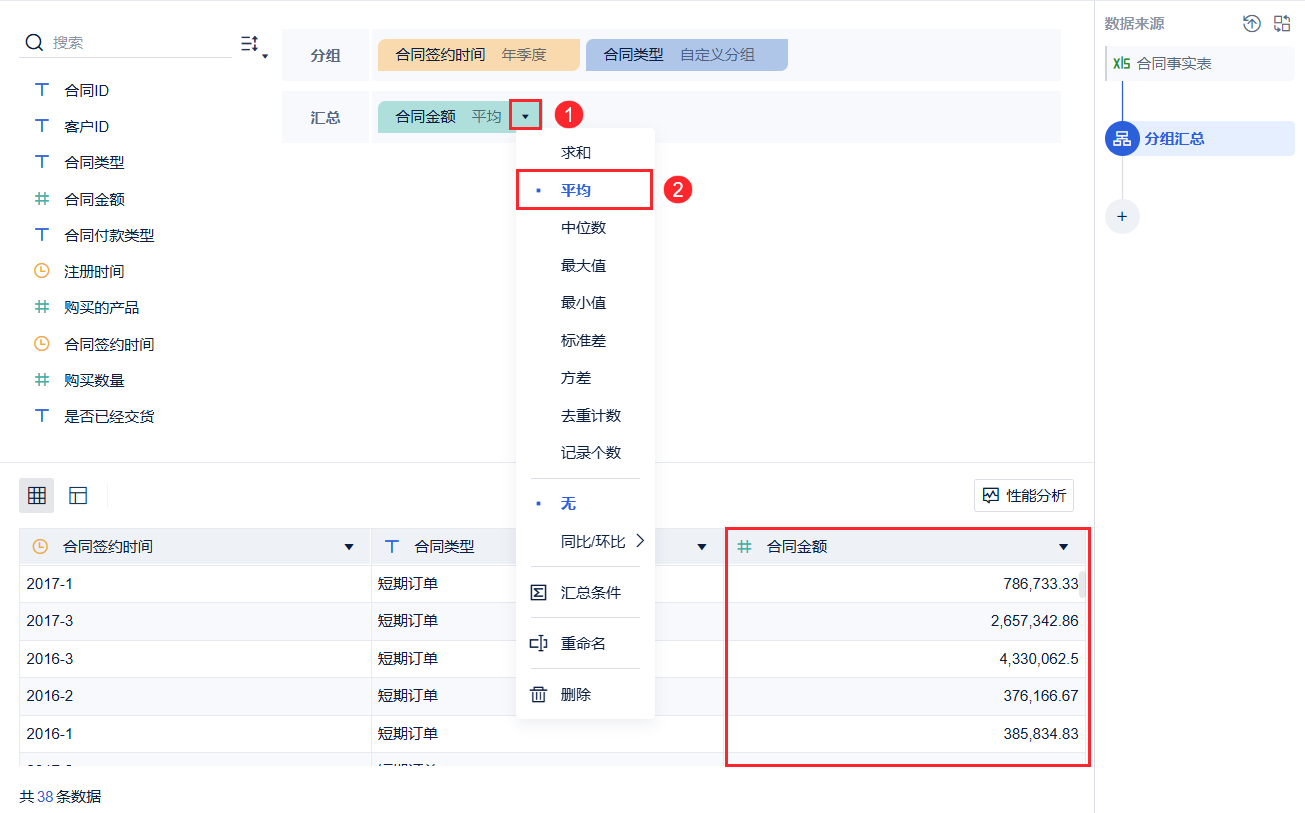Click the 删除 trash icon

pyautogui.click(x=538, y=694)
